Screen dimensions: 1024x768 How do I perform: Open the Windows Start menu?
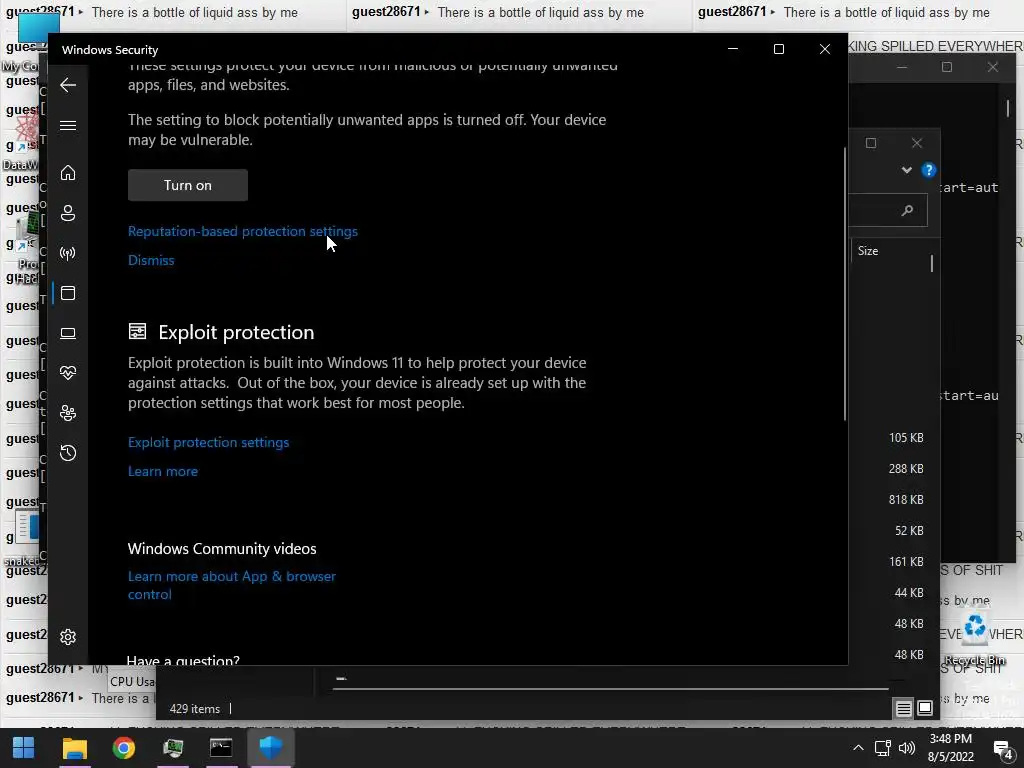click(x=24, y=748)
